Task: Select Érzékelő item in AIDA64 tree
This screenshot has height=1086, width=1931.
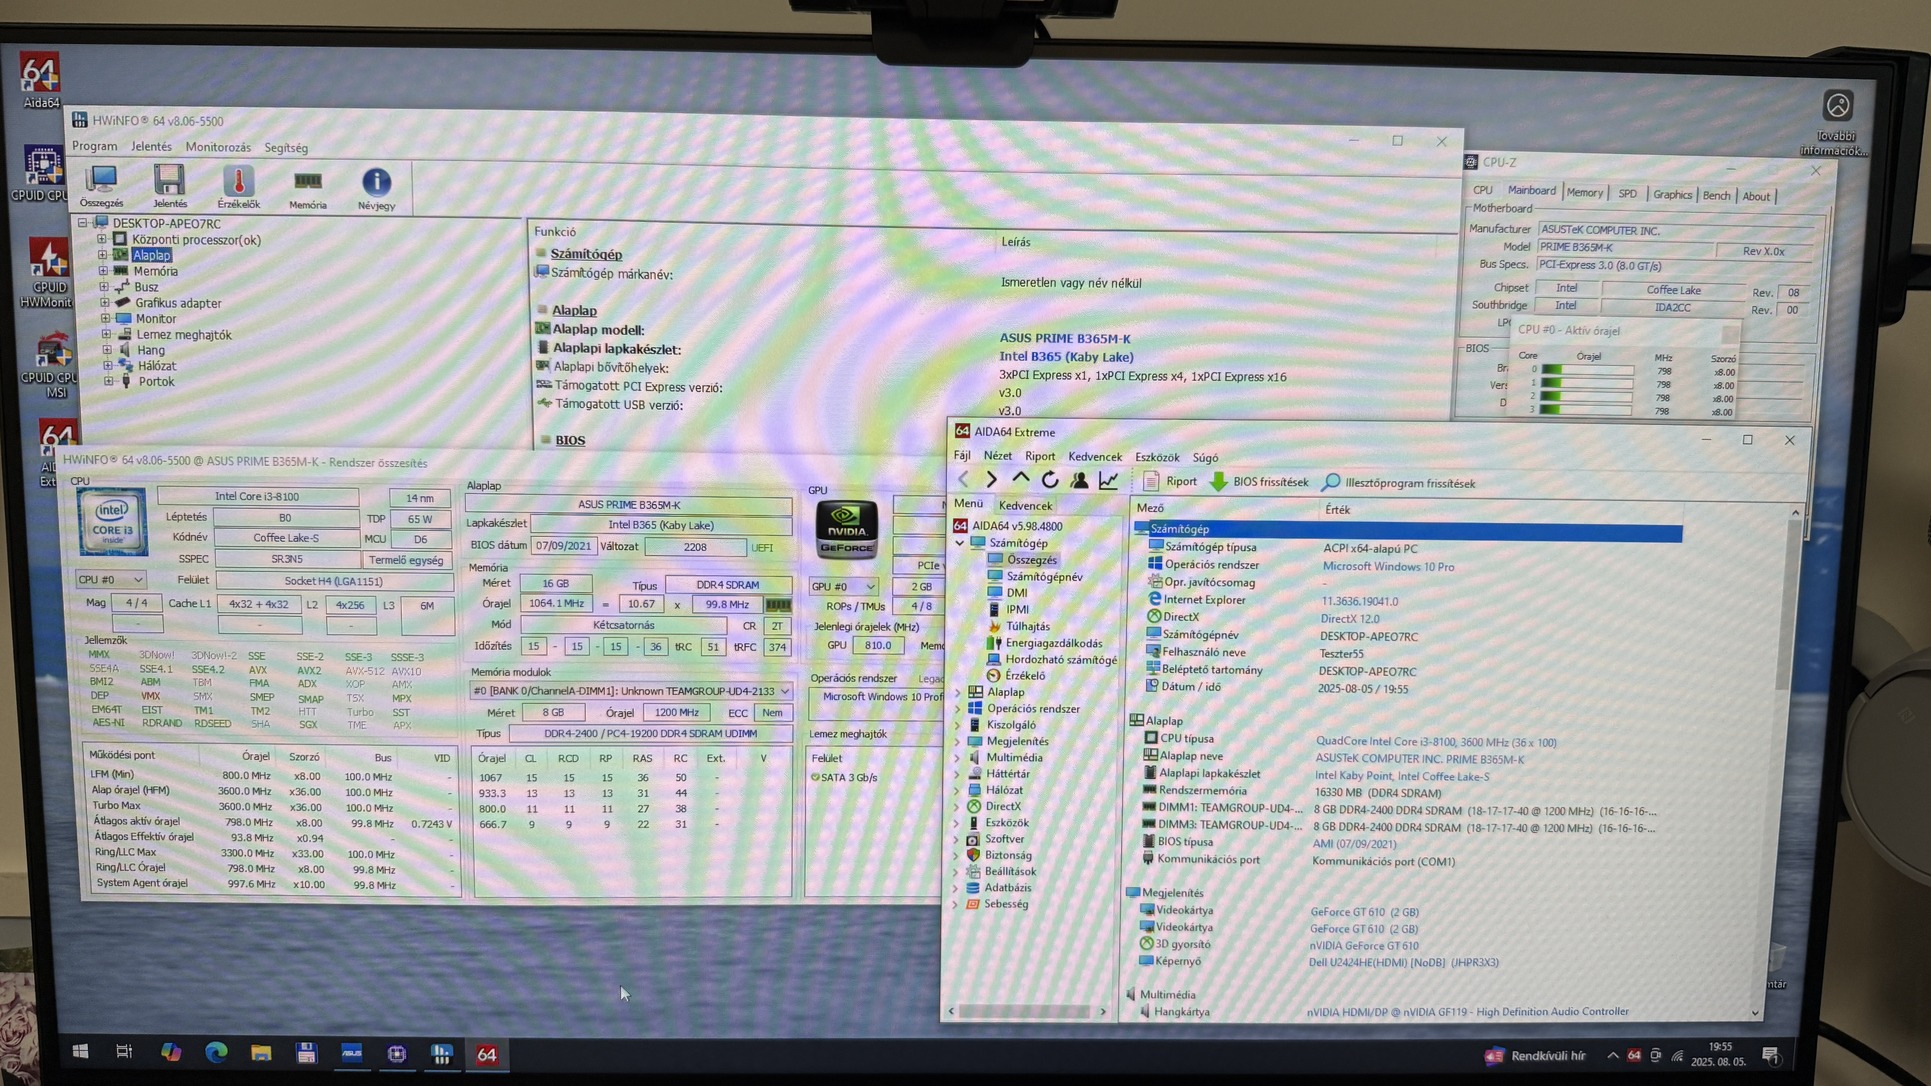Action: click(x=1024, y=676)
